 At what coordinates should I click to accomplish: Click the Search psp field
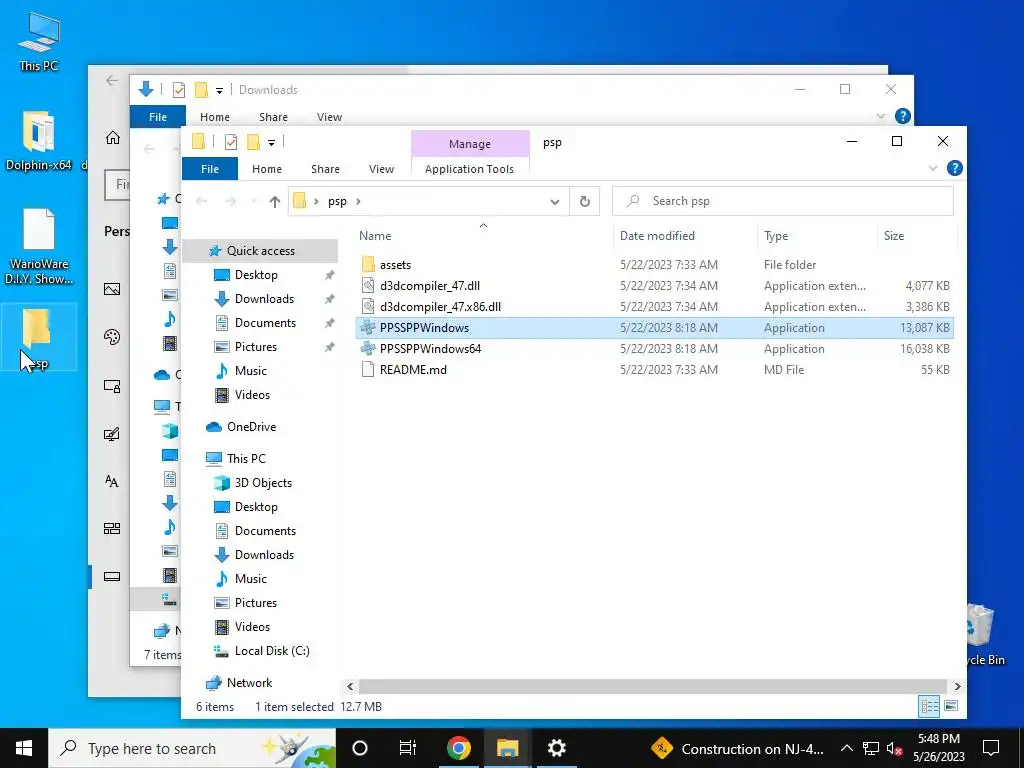(x=782, y=201)
